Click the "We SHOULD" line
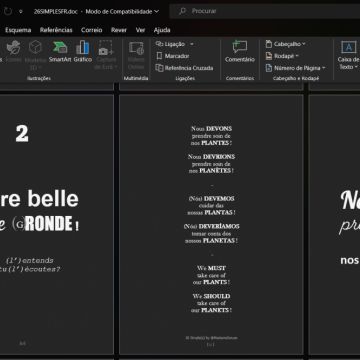The image size is (360, 360). click(211, 296)
